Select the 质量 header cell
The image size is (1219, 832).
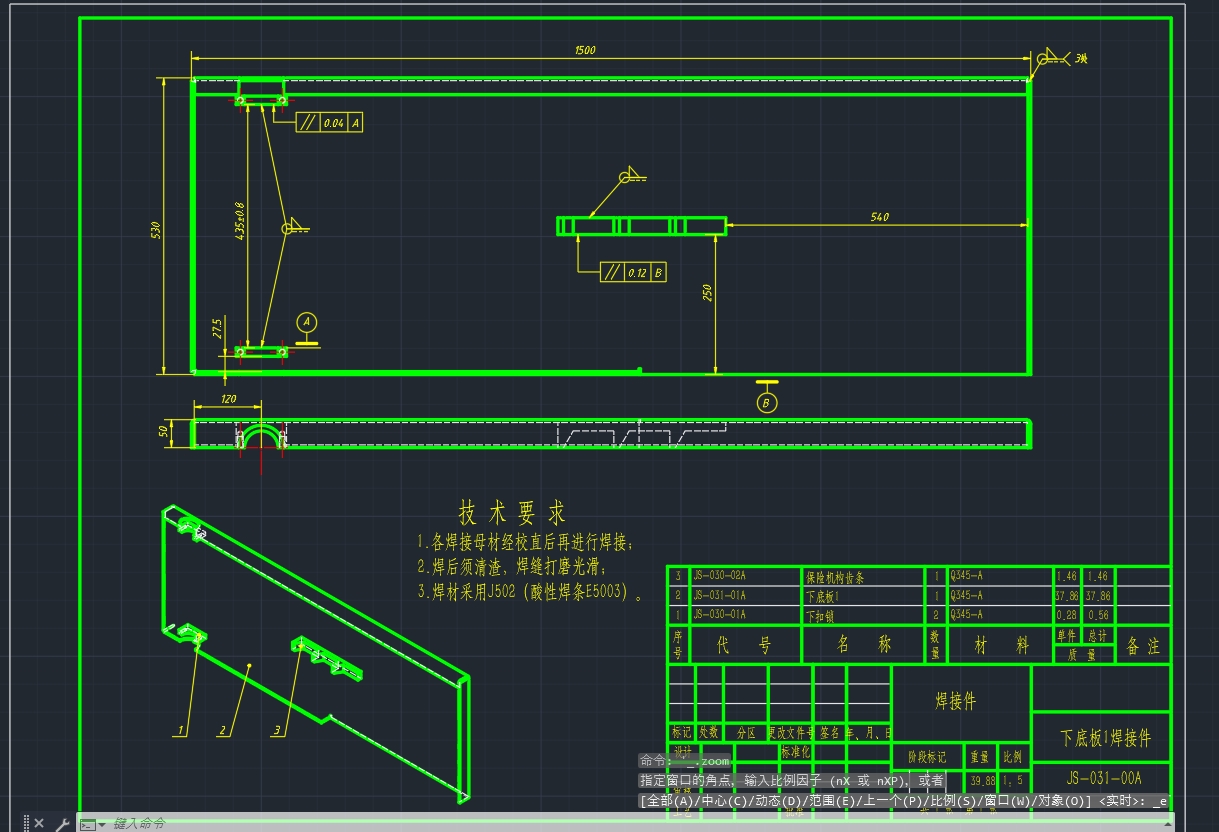point(1083,654)
